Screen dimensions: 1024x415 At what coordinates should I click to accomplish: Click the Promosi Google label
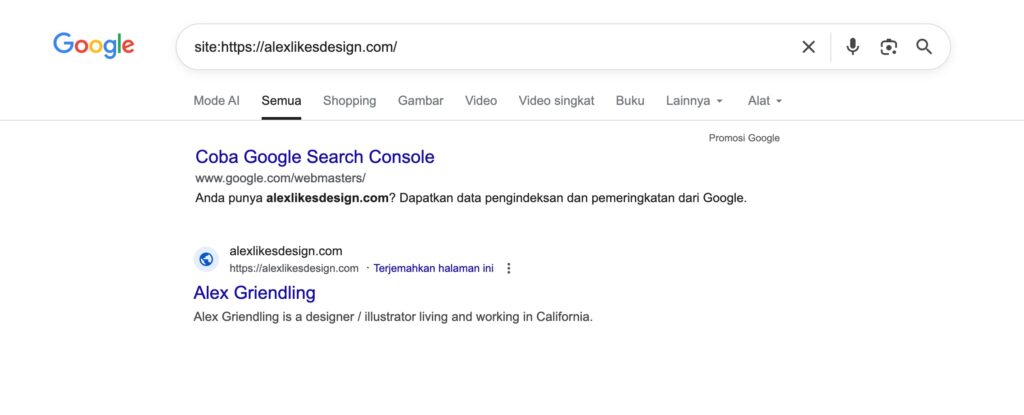pos(744,138)
